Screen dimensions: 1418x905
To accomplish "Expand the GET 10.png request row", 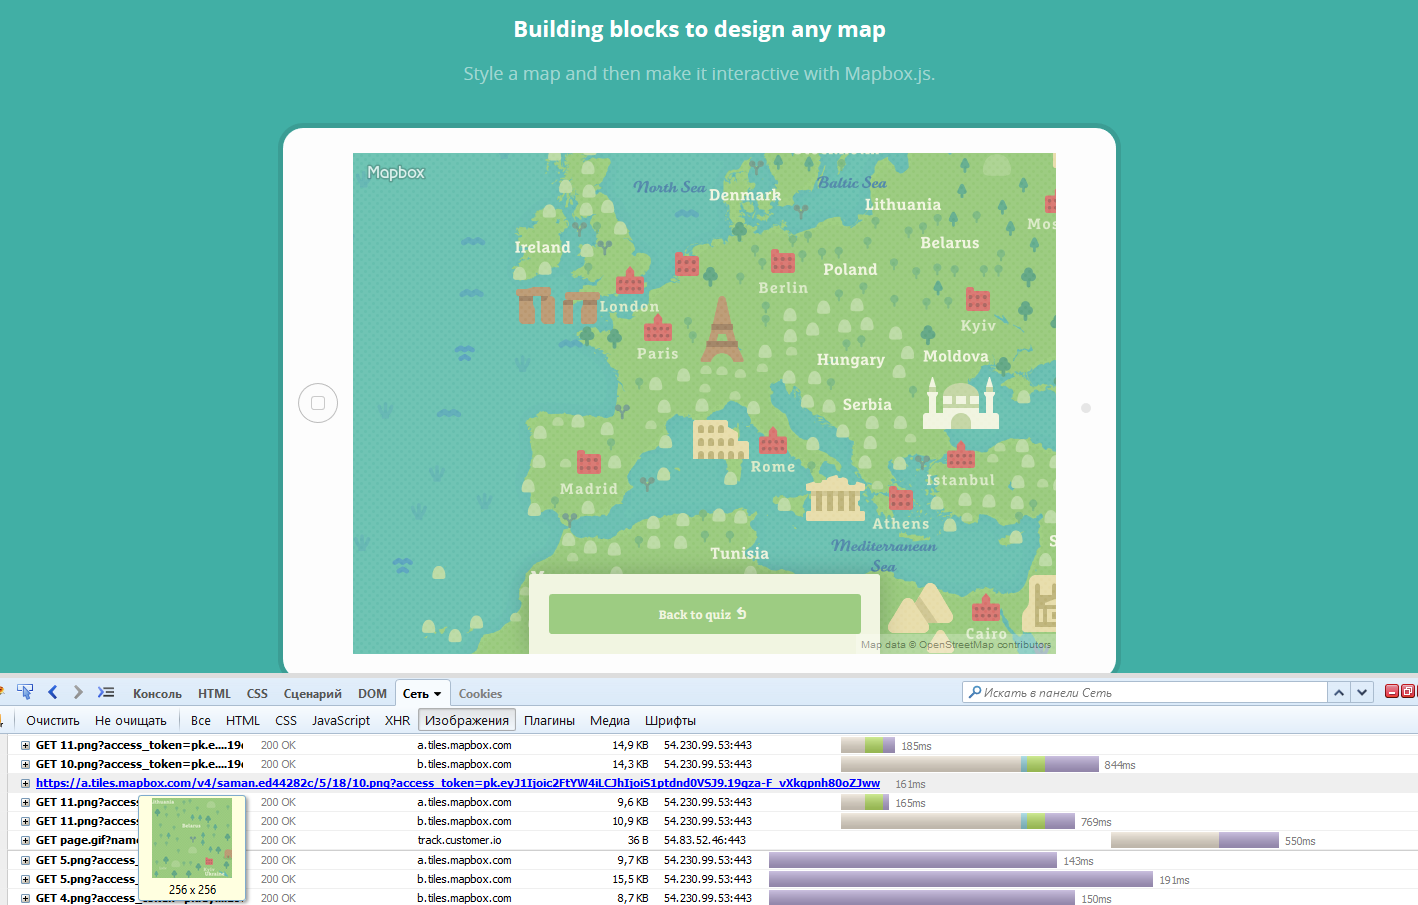I will click(26, 764).
